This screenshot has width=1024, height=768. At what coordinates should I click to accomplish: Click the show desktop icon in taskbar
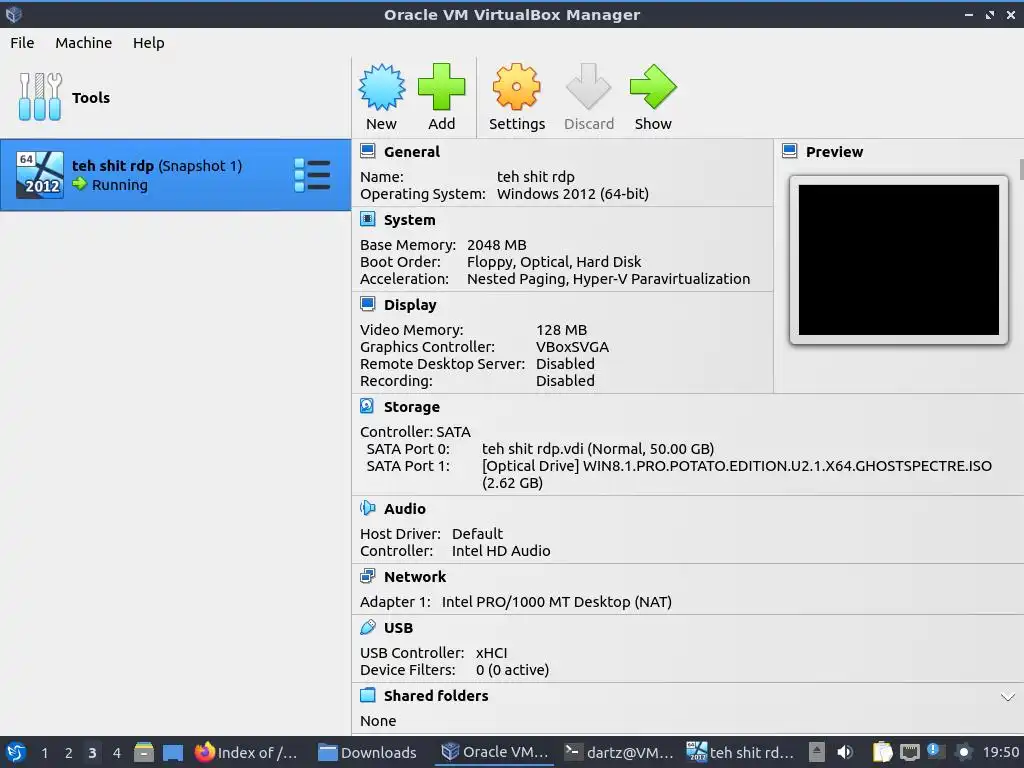pos(173,752)
